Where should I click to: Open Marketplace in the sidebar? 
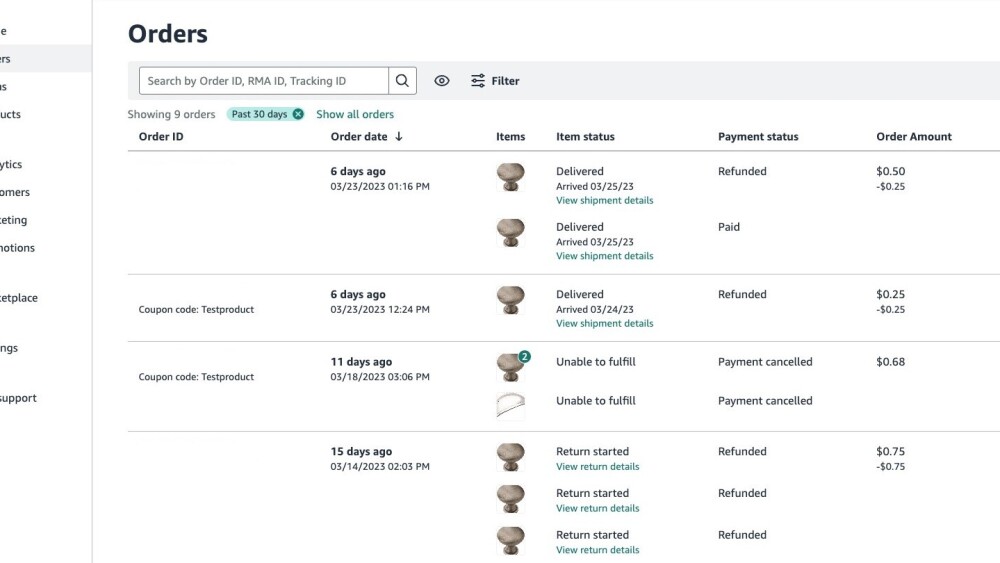click(20, 298)
